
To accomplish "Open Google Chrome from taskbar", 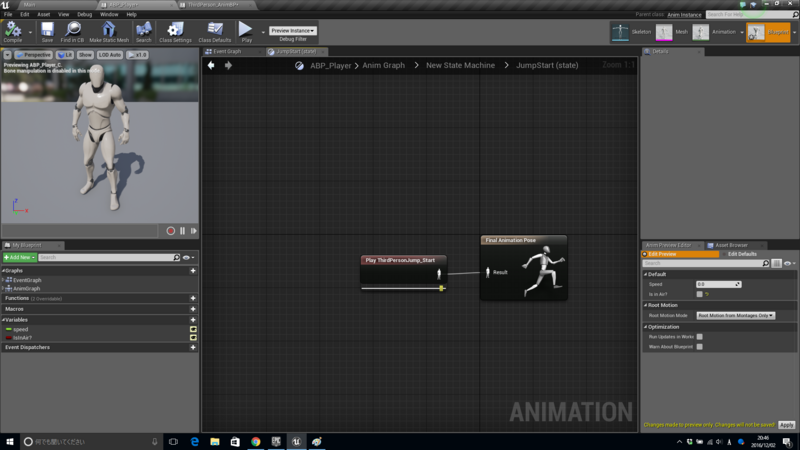I will (x=255, y=442).
